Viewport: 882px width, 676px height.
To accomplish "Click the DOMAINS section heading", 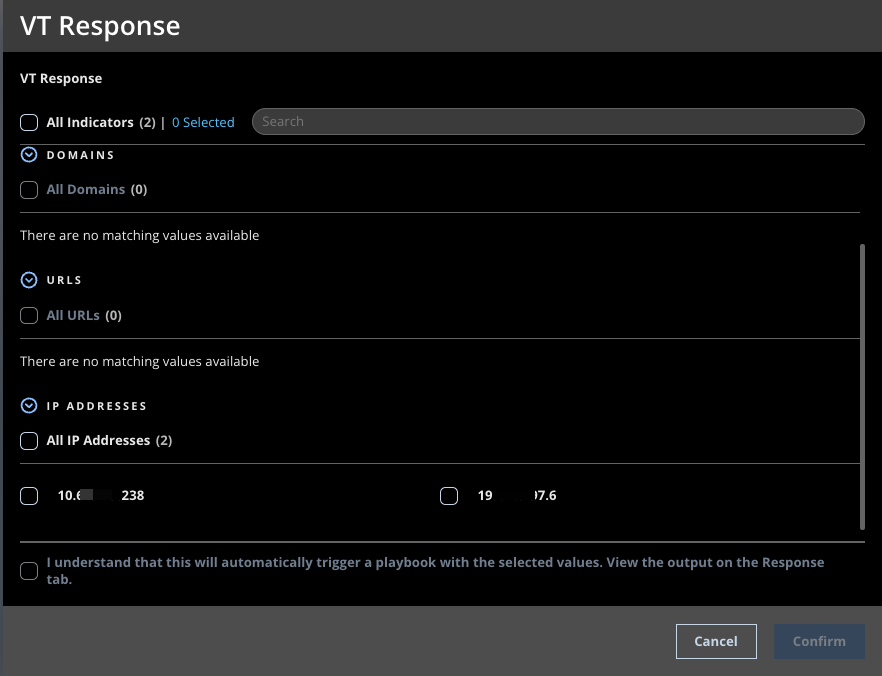I will tap(80, 155).
